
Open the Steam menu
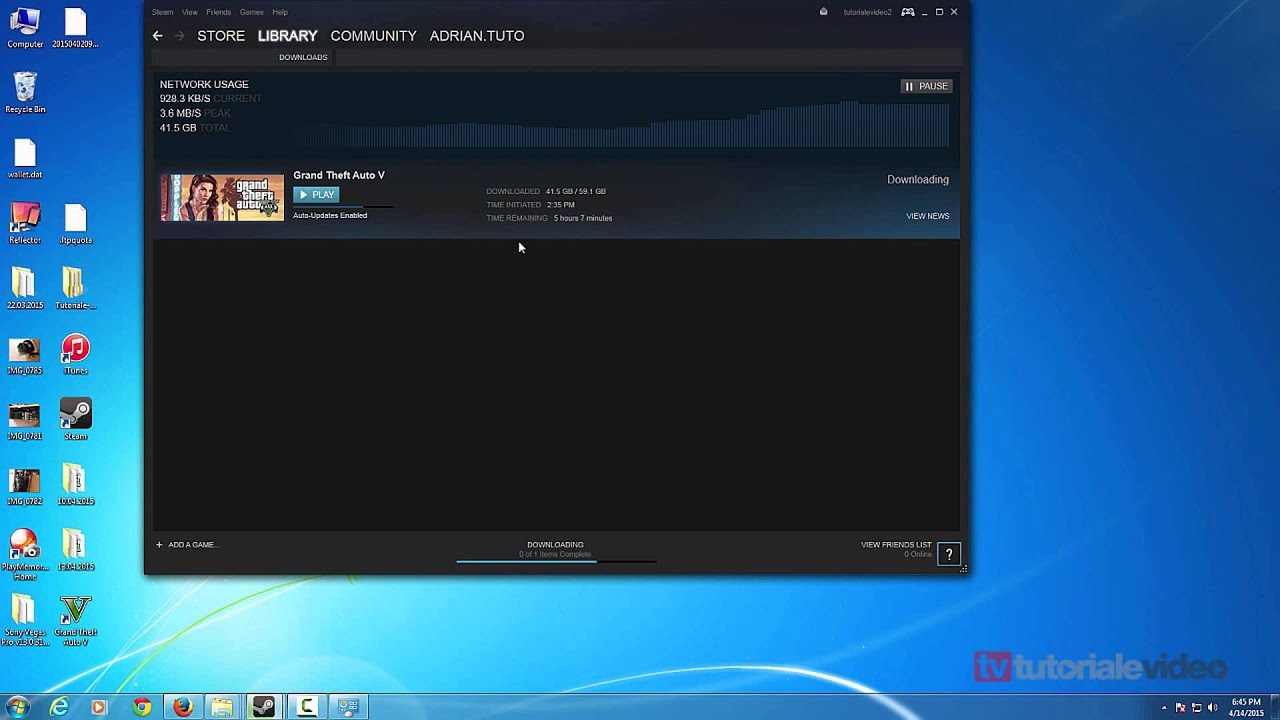[162, 12]
